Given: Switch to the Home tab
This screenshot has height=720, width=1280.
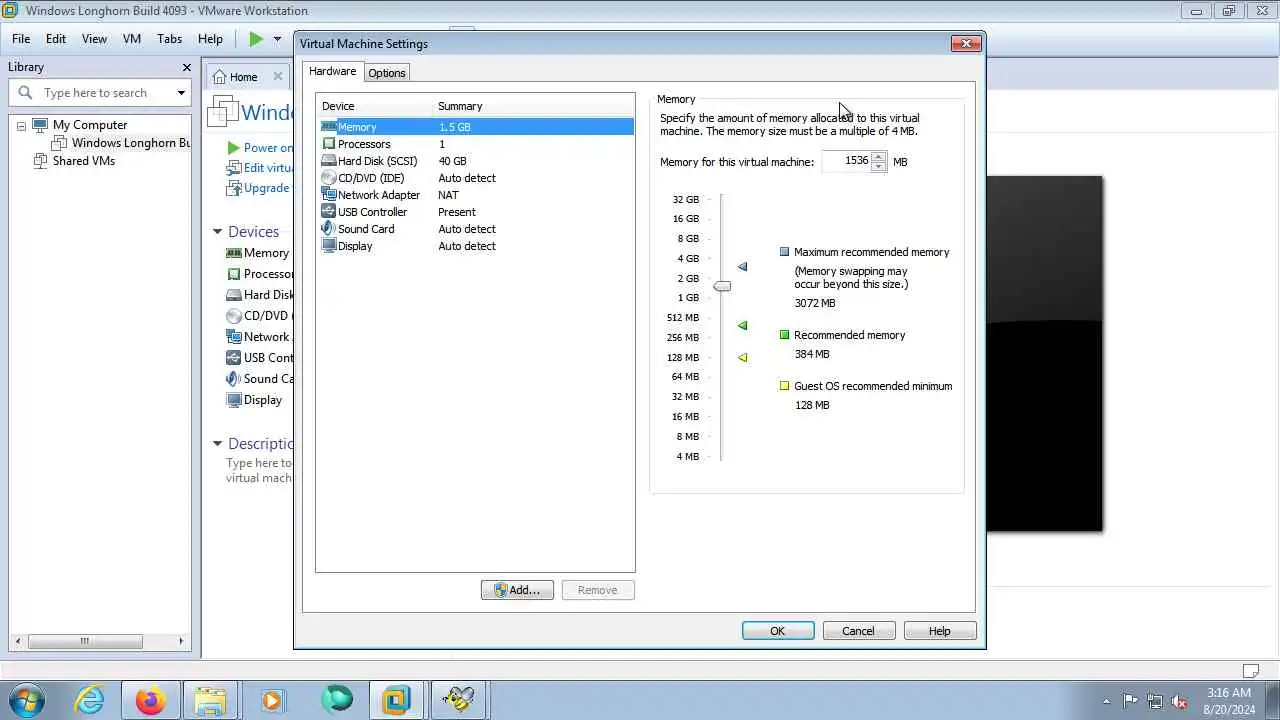Looking at the screenshot, I should 243,77.
